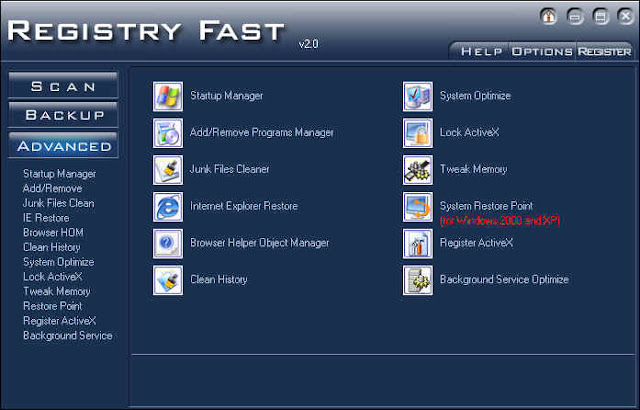Click the Add/Remove Programs Manager icon

[168, 133]
